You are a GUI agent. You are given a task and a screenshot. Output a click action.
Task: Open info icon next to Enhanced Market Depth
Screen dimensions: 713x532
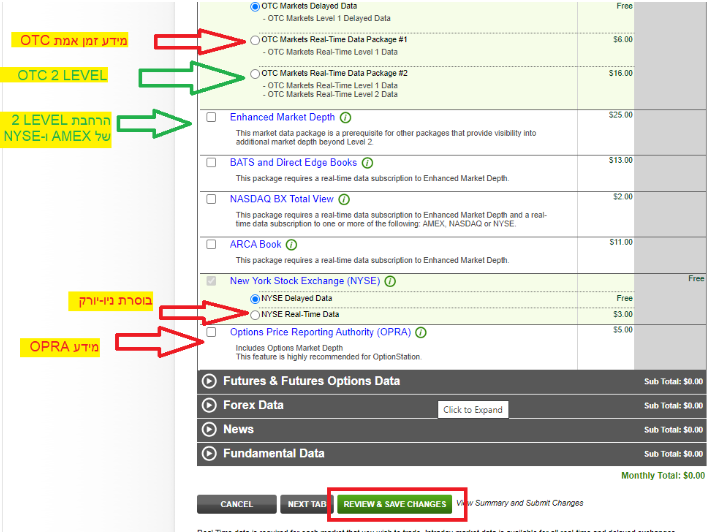[x=346, y=118]
